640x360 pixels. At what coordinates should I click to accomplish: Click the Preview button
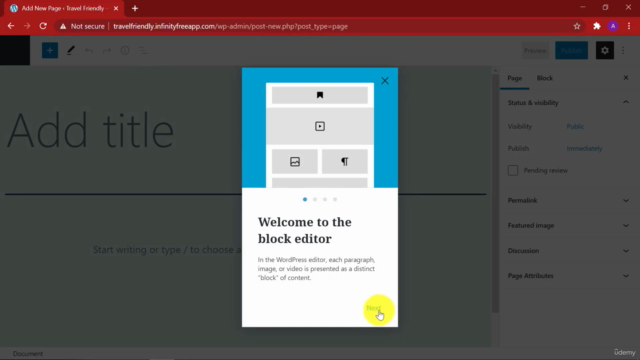(535, 51)
